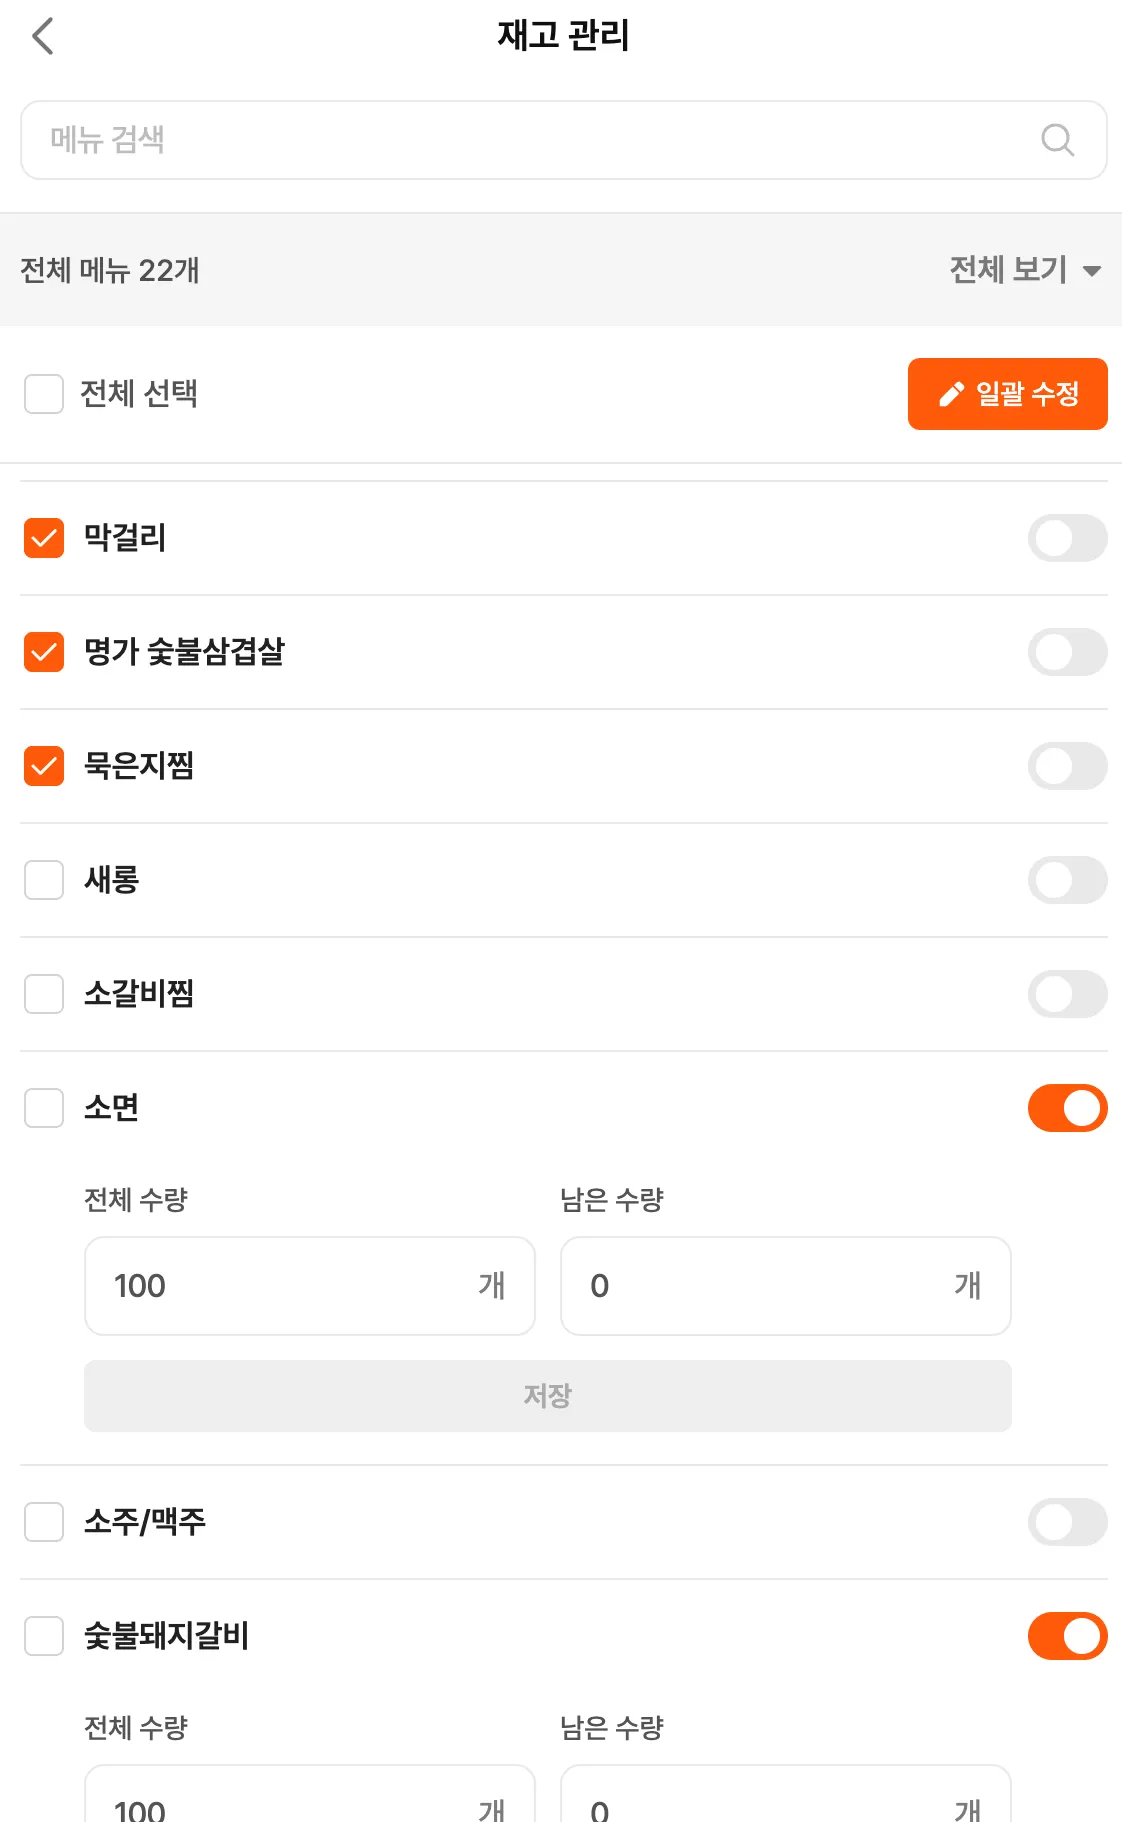Viewport: 1122px width, 1822px height.
Task: Turn on the 소갈비찜 toggle
Action: tap(1067, 994)
